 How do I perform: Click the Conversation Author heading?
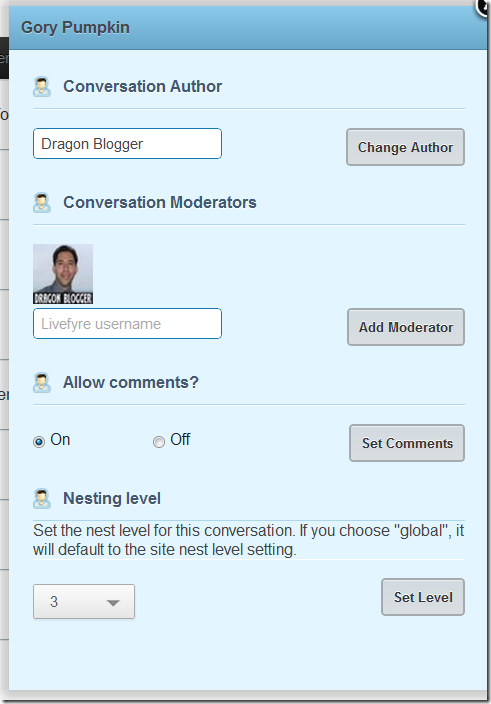(x=142, y=86)
